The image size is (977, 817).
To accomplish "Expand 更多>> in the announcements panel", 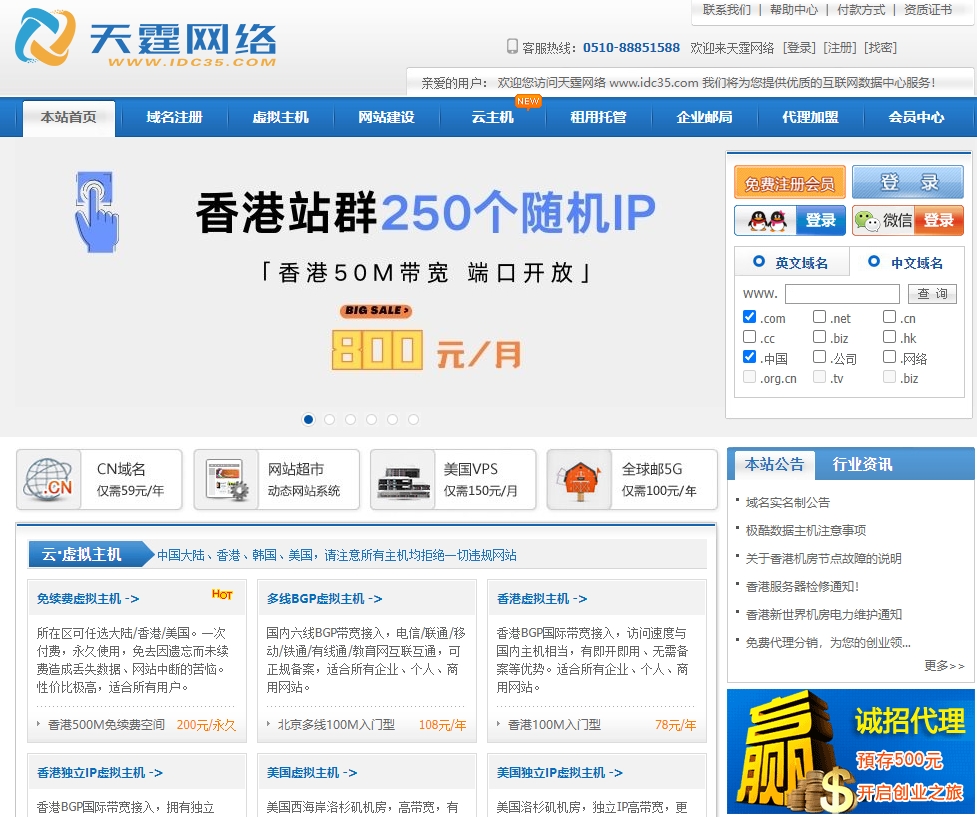I will pos(944,666).
